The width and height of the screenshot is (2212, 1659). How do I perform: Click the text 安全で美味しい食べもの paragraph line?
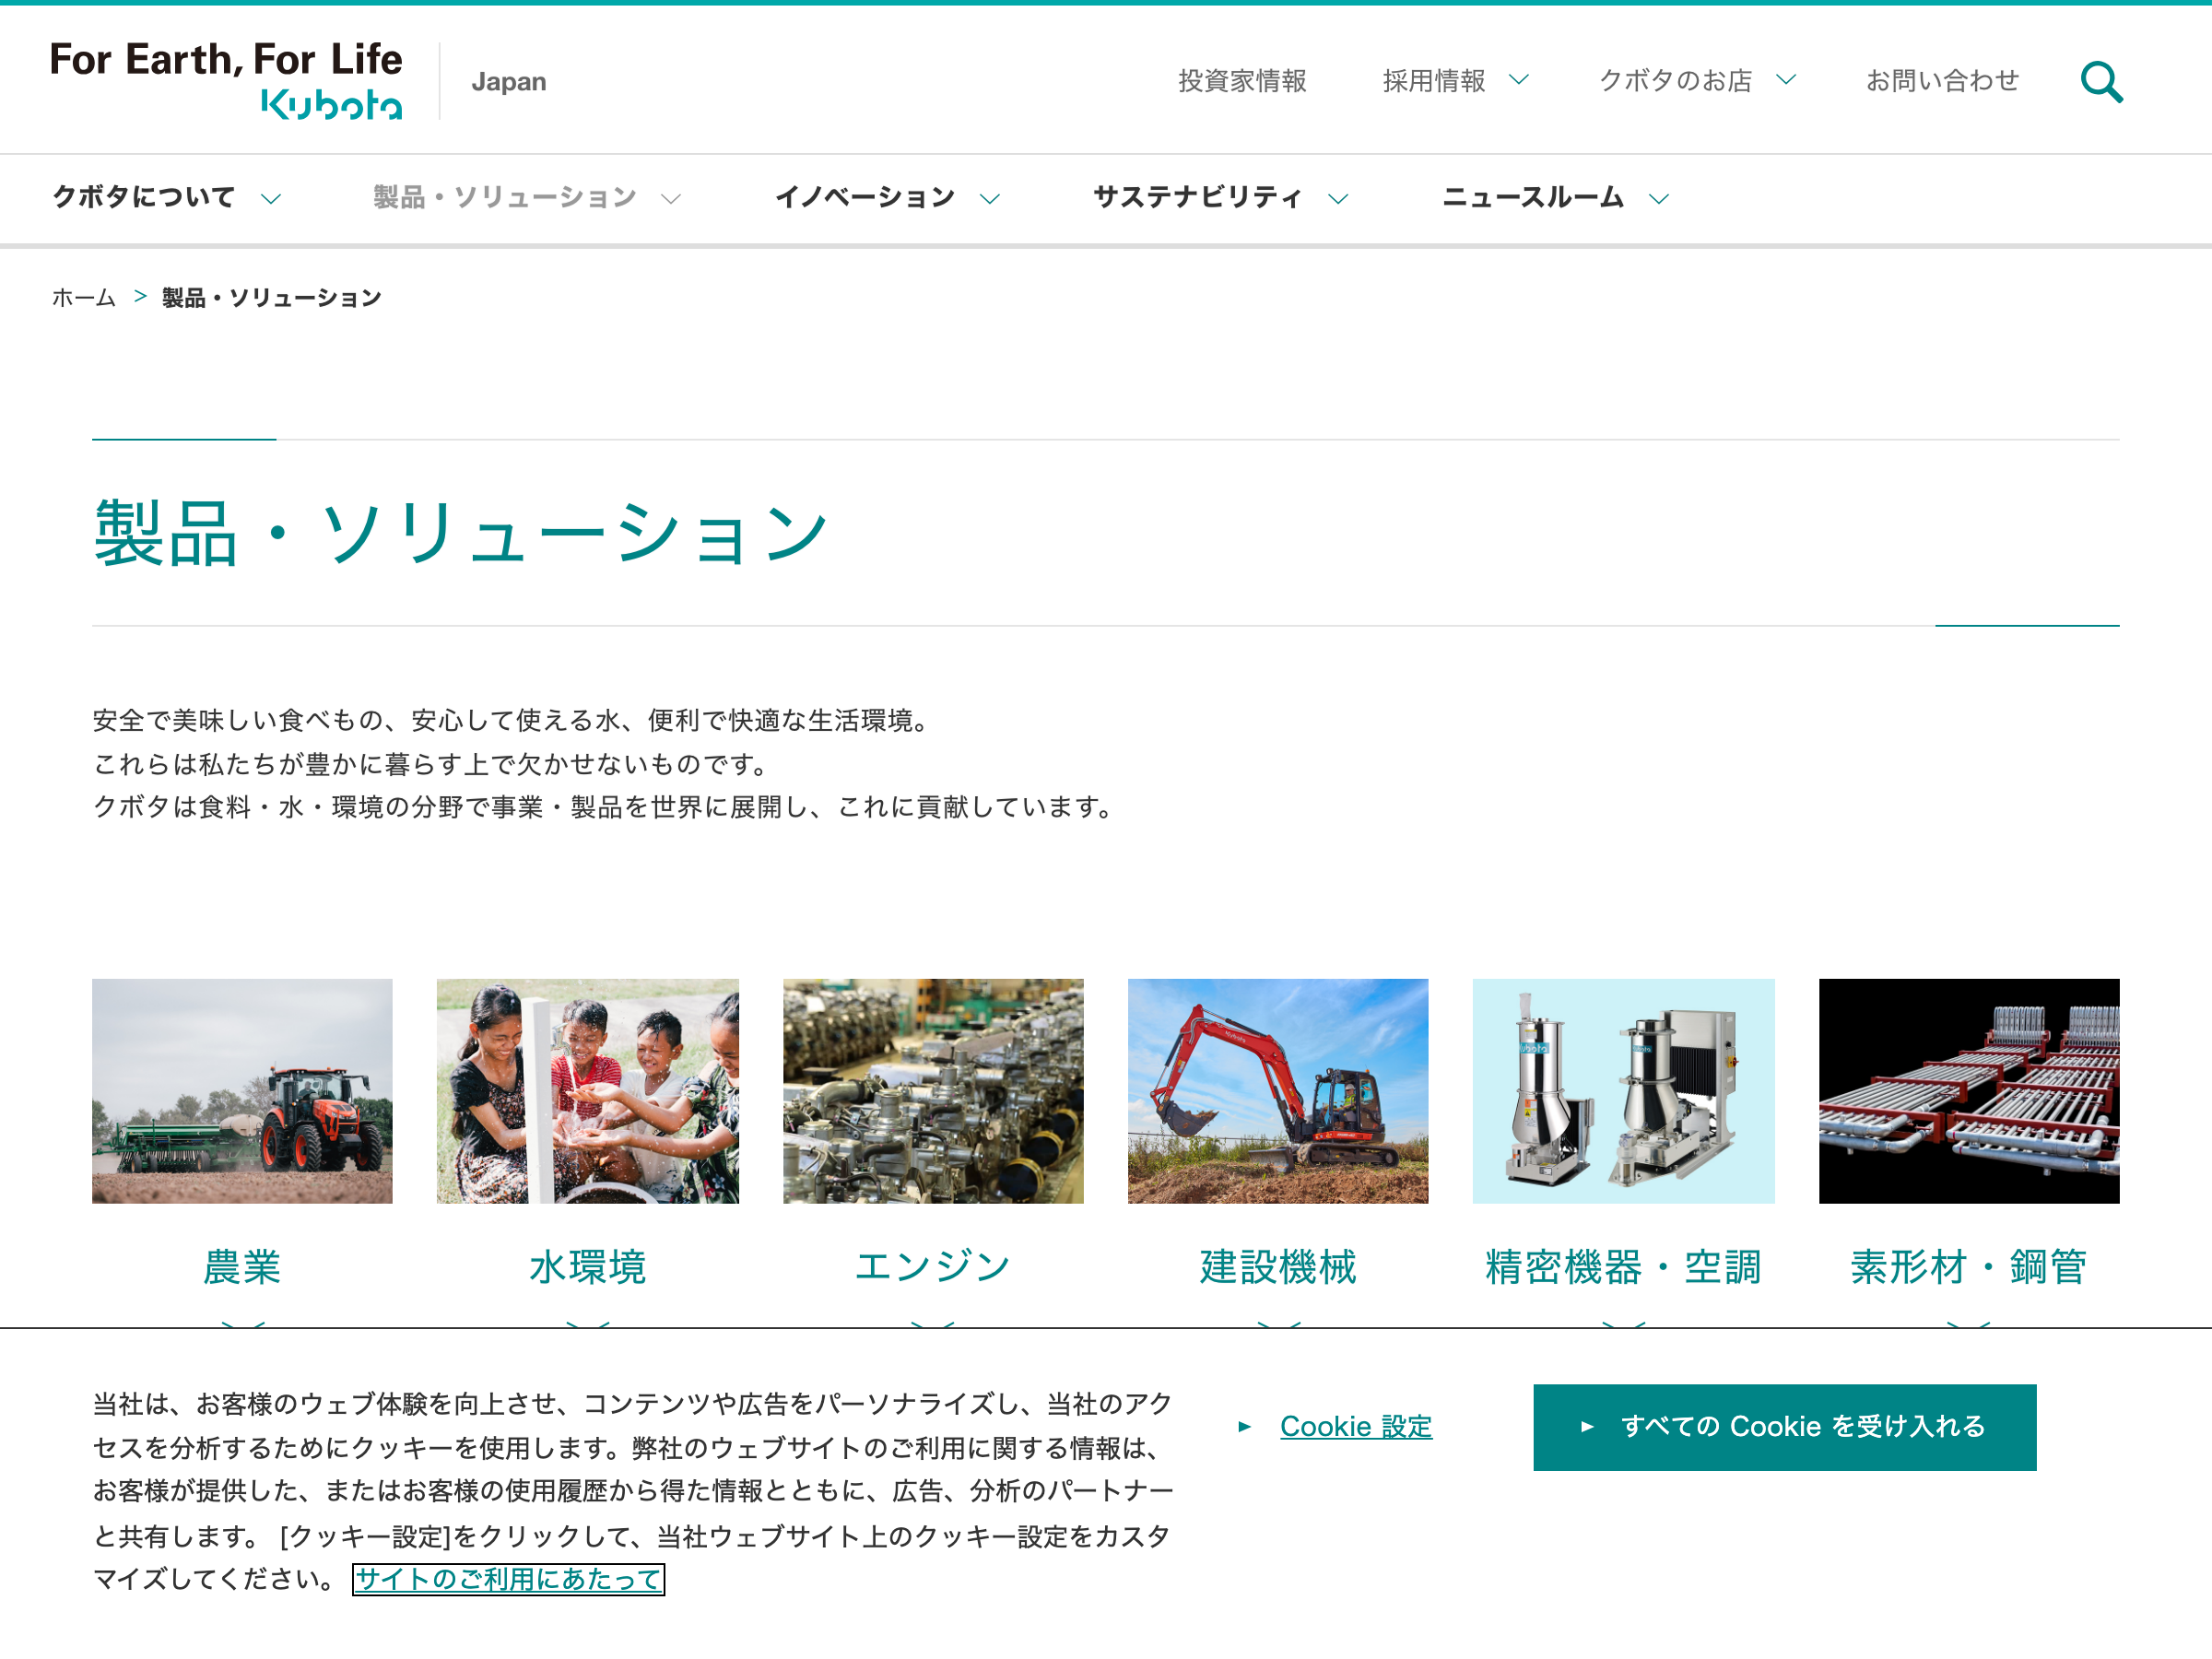(x=515, y=720)
